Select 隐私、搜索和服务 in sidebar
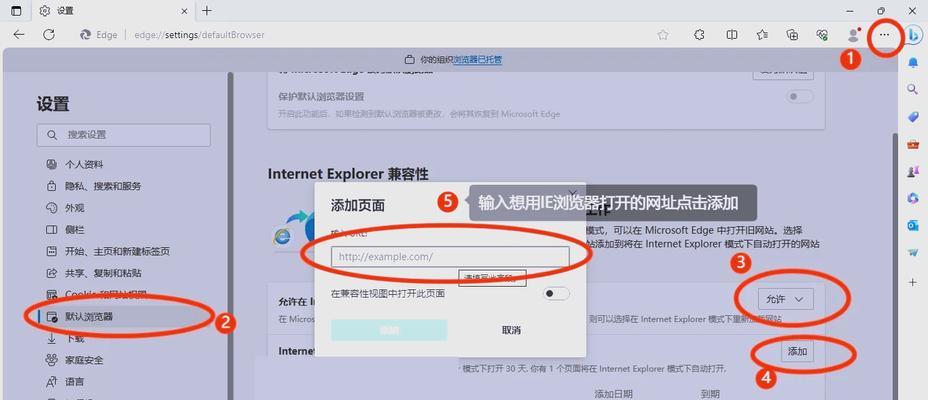The image size is (928, 400). click(95, 186)
